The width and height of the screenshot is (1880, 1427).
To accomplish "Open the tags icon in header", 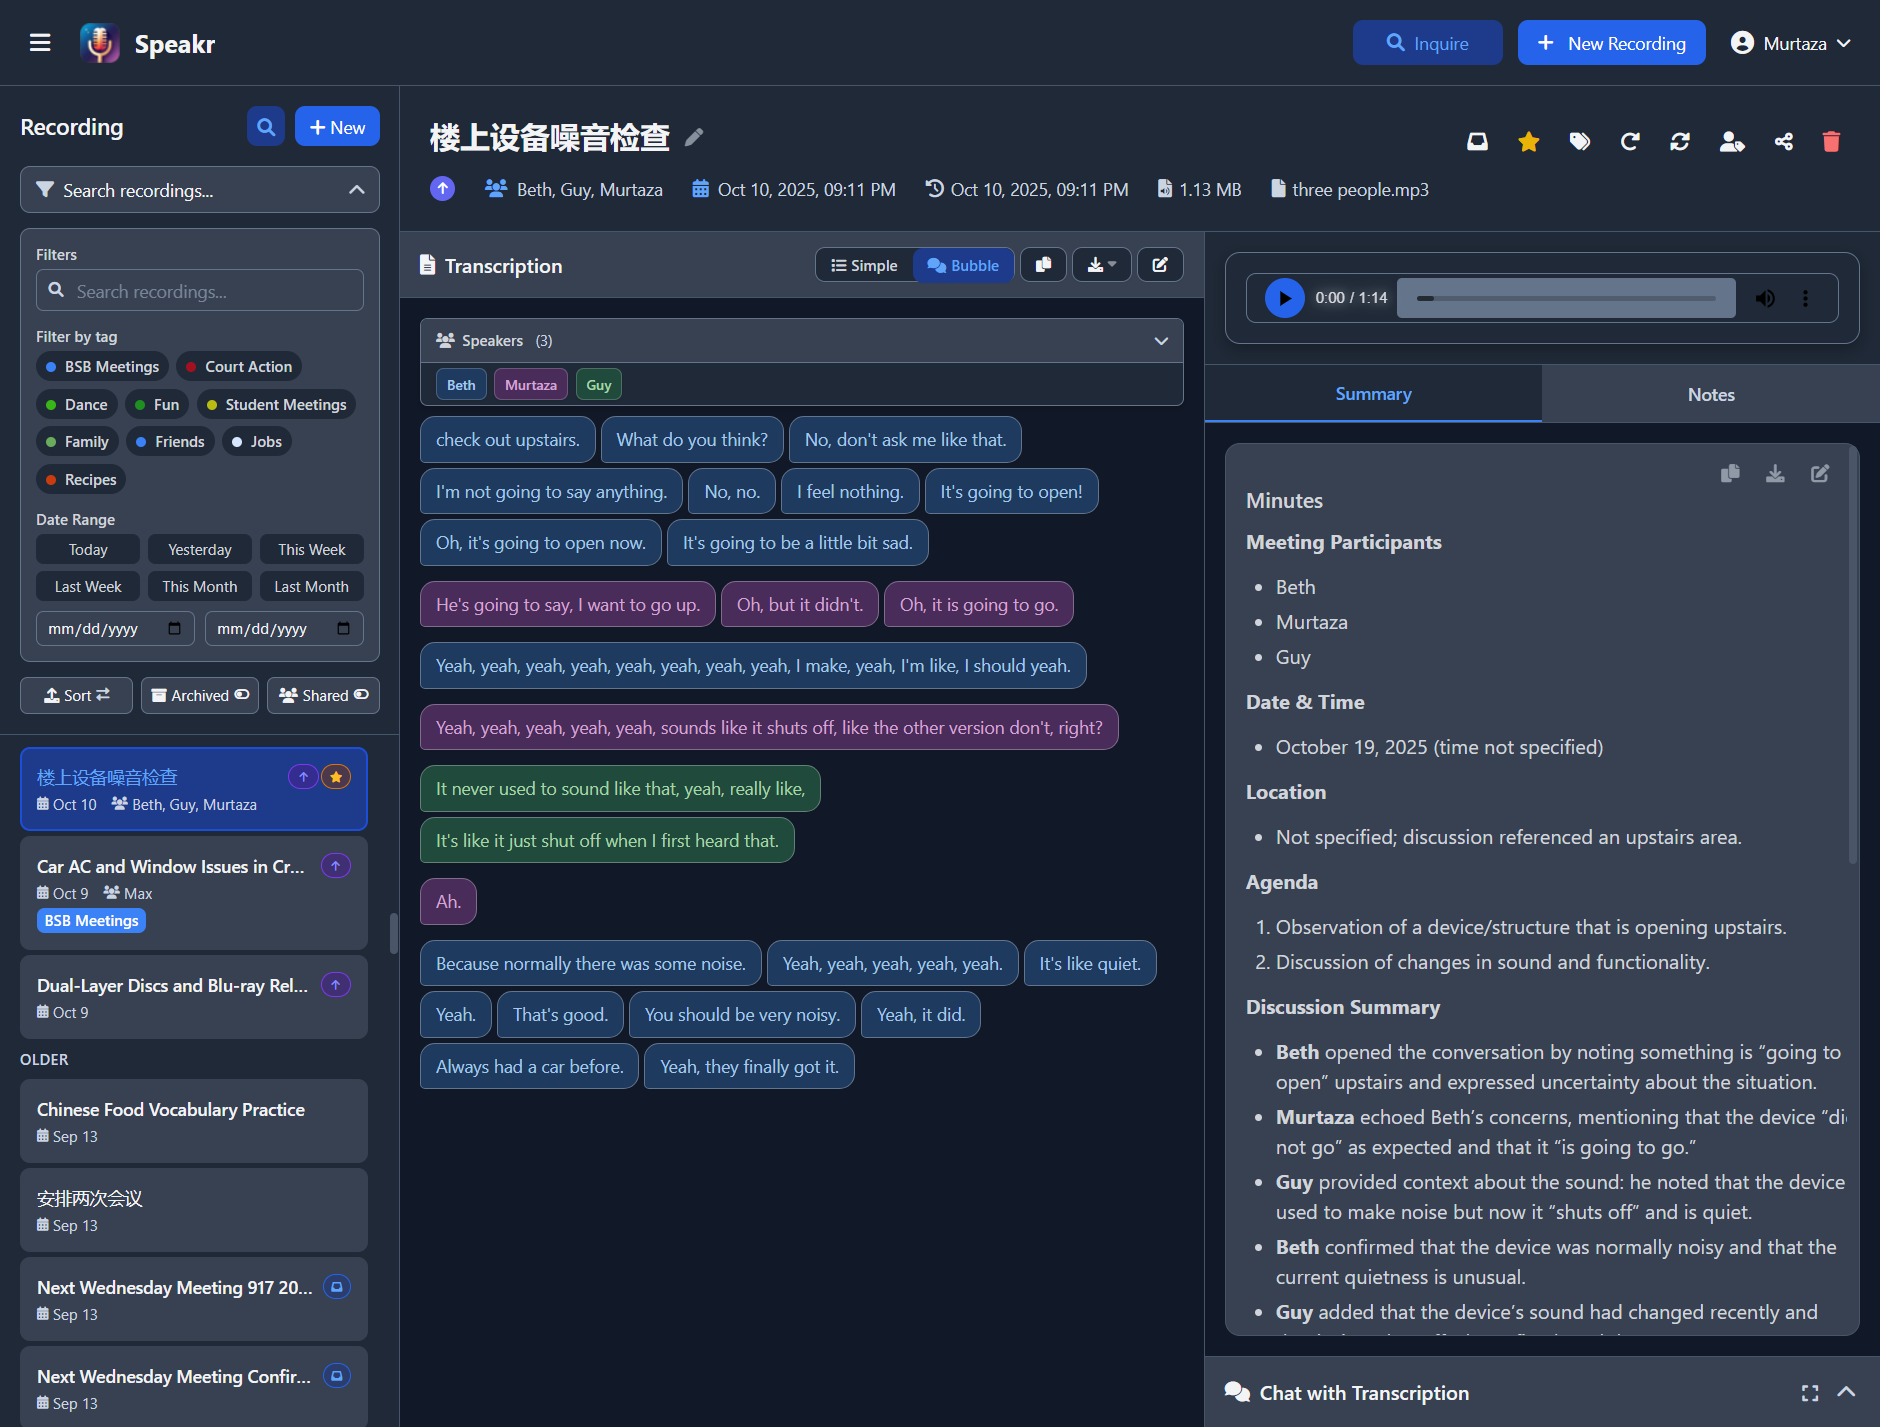I will (1579, 142).
